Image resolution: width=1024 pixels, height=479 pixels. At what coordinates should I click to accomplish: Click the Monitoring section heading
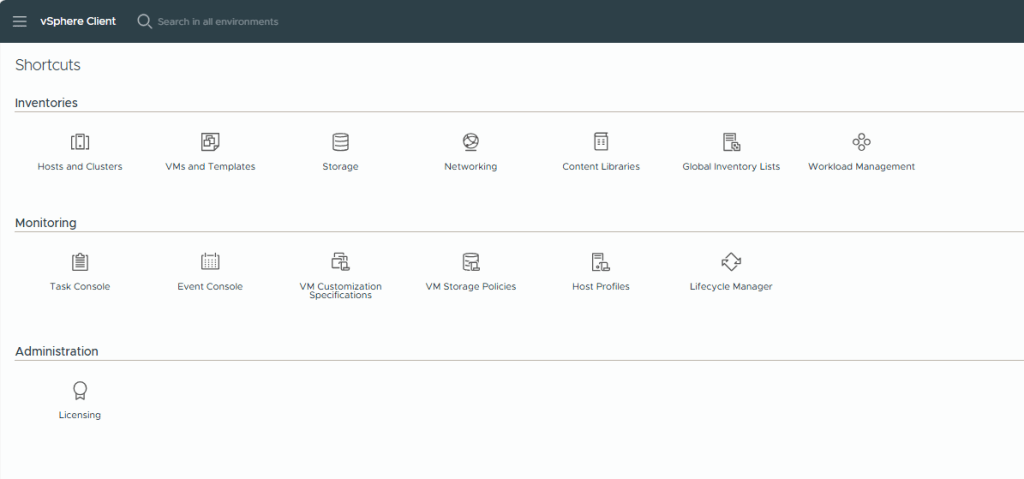[x=46, y=223]
